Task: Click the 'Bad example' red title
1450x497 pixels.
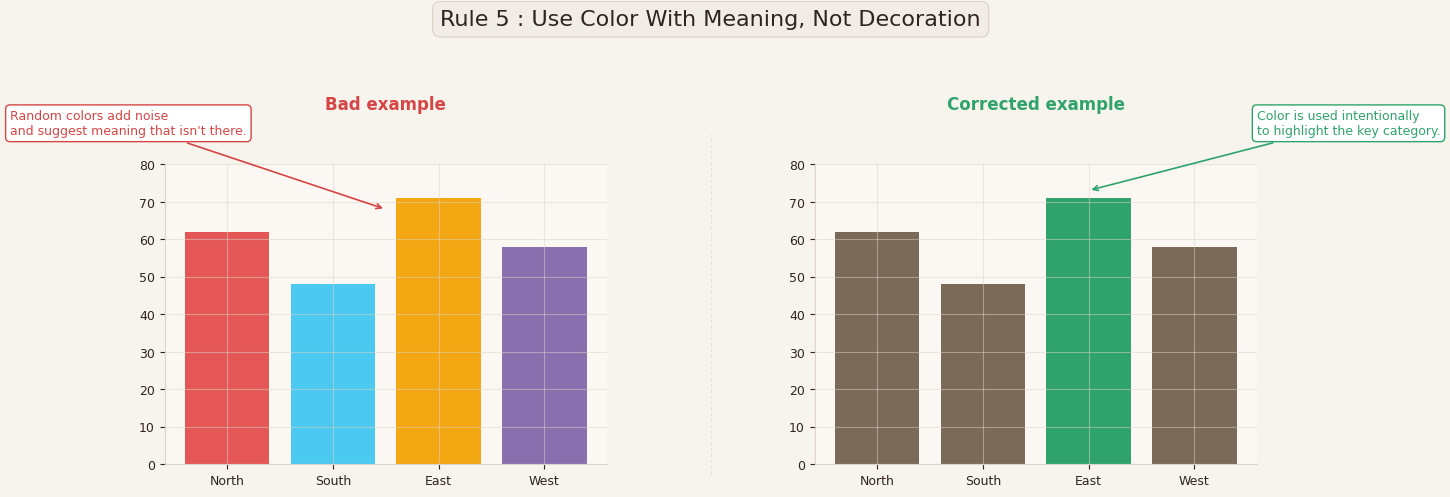Action: coord(385,105)
